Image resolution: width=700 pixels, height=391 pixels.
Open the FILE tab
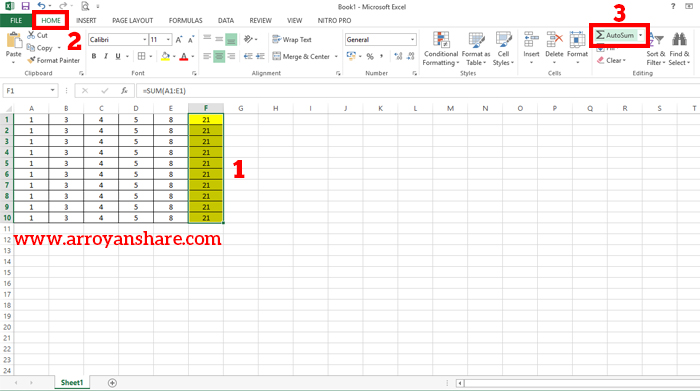16,21
